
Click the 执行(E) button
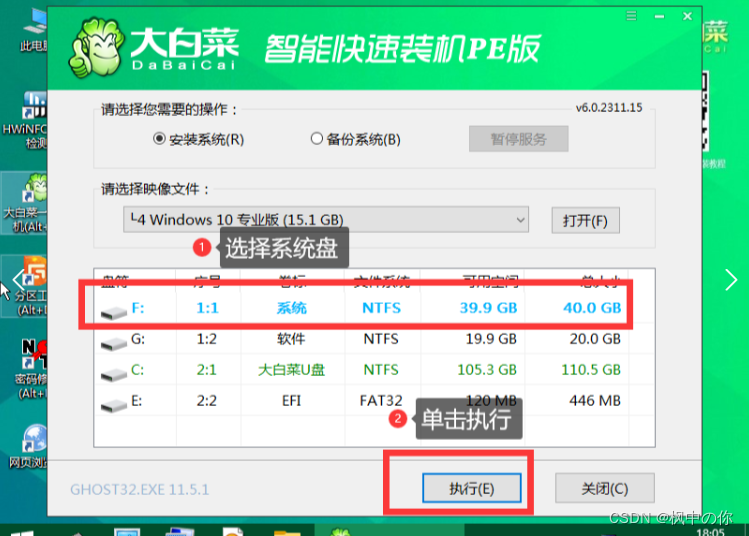pos(471,488)
